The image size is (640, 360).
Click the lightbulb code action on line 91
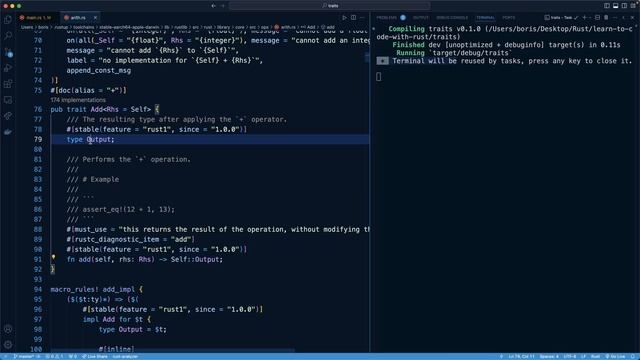pyautogui.click(x=53, y=257)
